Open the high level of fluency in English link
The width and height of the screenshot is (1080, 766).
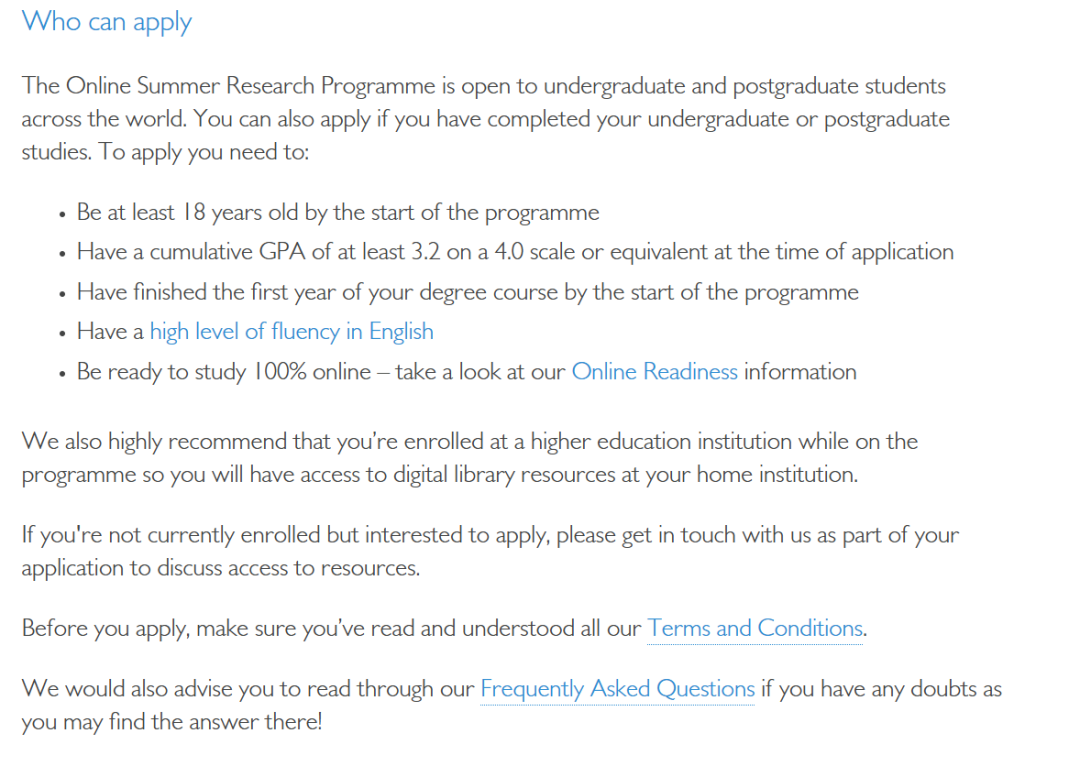pyautogui.click(x=291, y=332)
